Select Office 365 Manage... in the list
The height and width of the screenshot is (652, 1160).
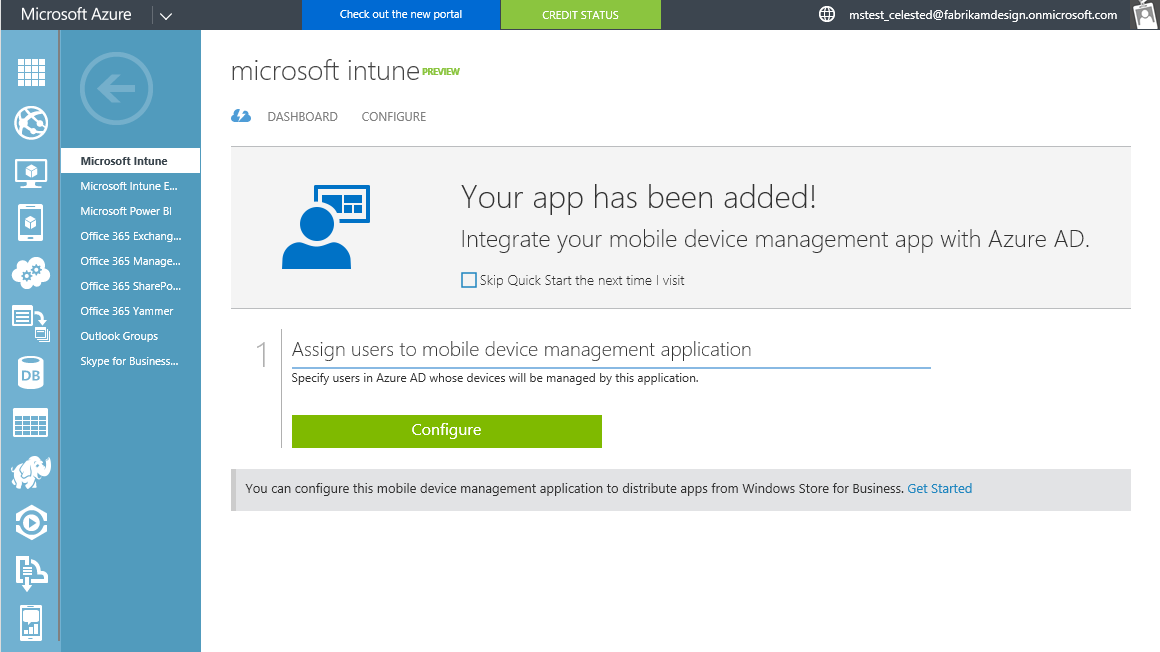tap(130, 261)
